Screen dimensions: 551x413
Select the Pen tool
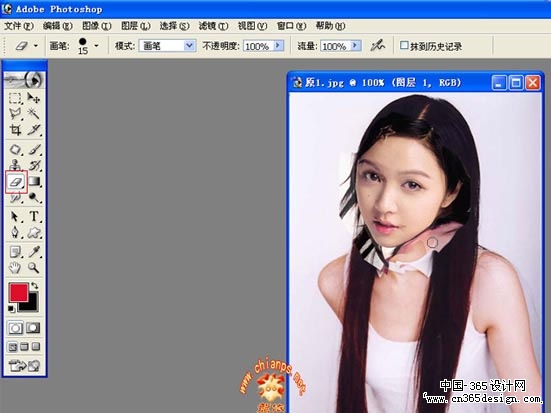tap(15, 232)
